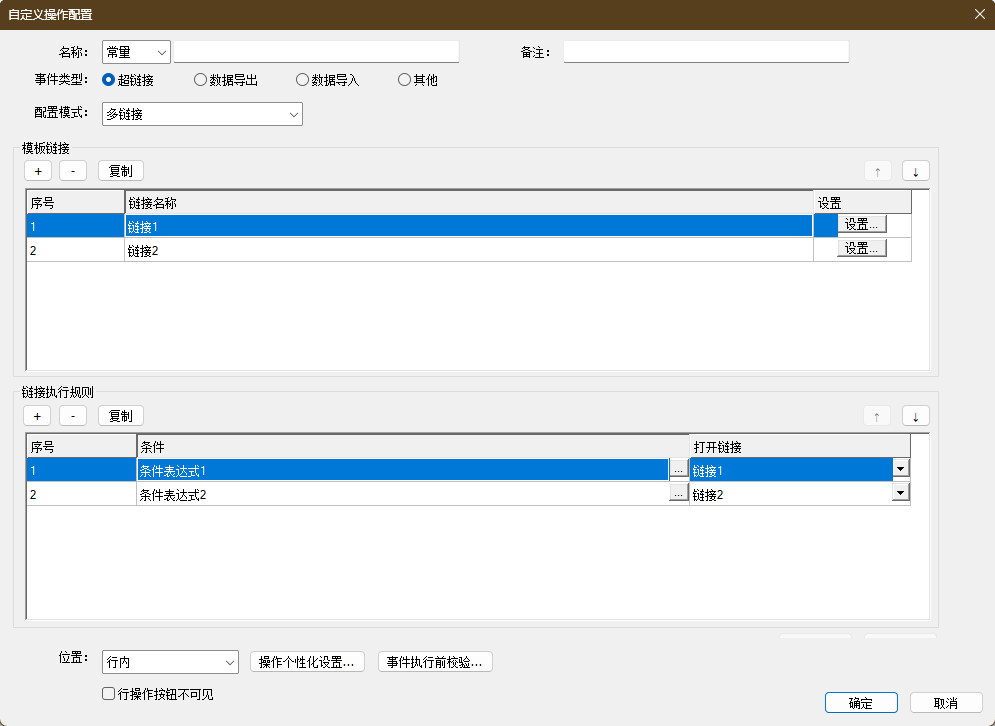Expand 位置 dropdown showing 行内
This screenshot has width=995, height=726.
point(170,661)
